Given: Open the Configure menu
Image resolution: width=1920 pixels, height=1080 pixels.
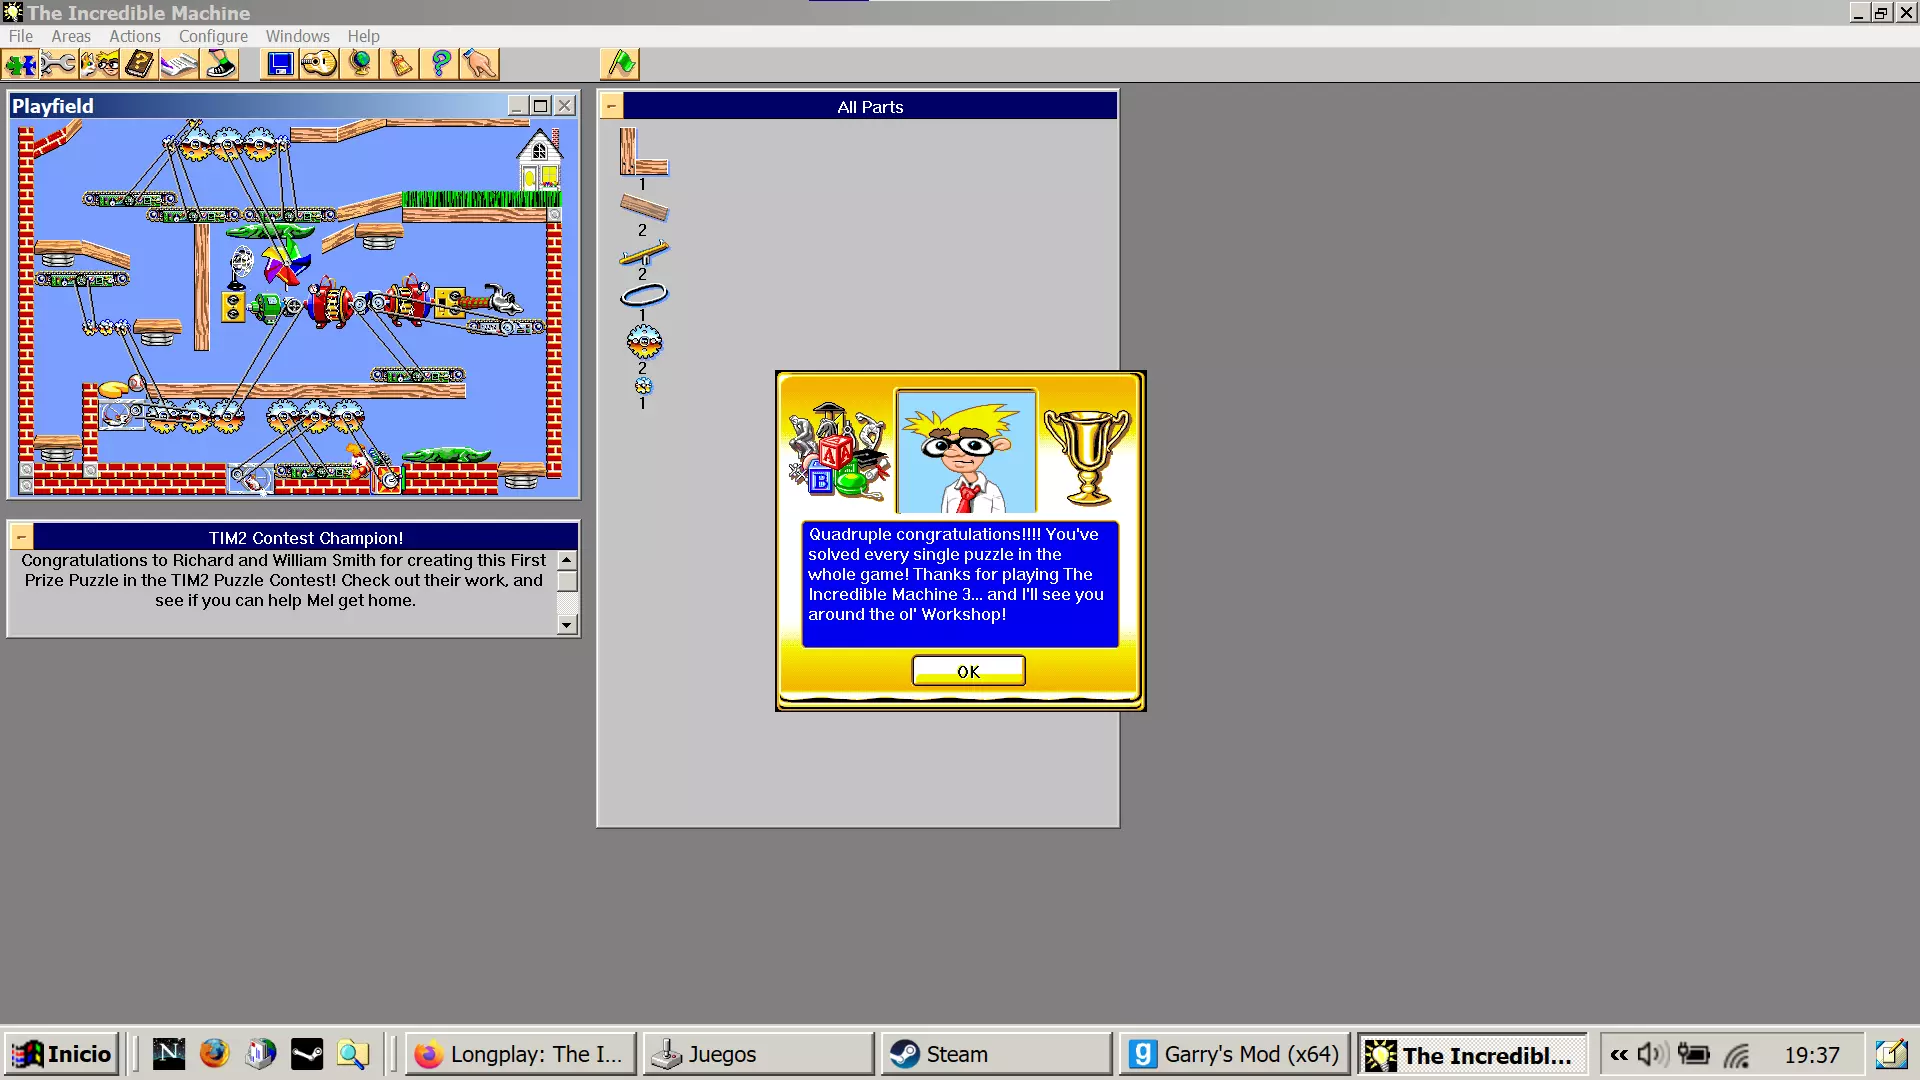Looking at the screenshot, I should [x=213, y=36].
